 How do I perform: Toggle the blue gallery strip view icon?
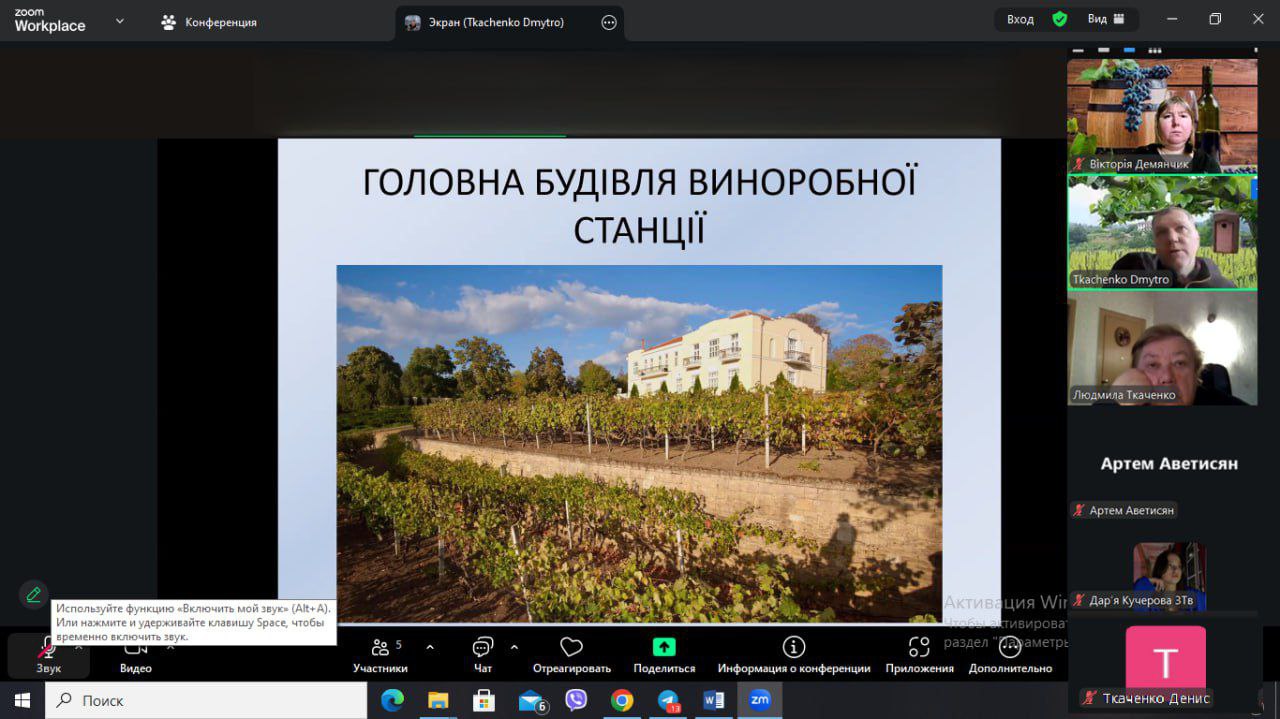1129,49
